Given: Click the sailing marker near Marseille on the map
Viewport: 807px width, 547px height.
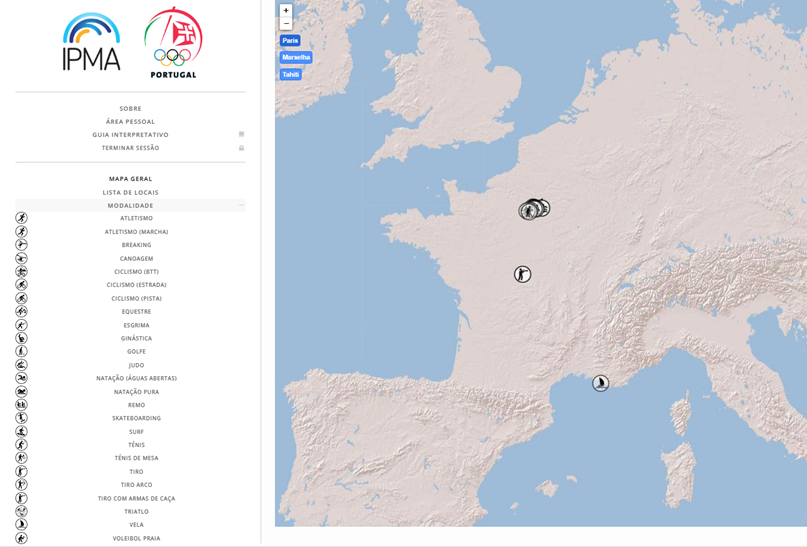Looking at the screenshot, I should 600,383.
